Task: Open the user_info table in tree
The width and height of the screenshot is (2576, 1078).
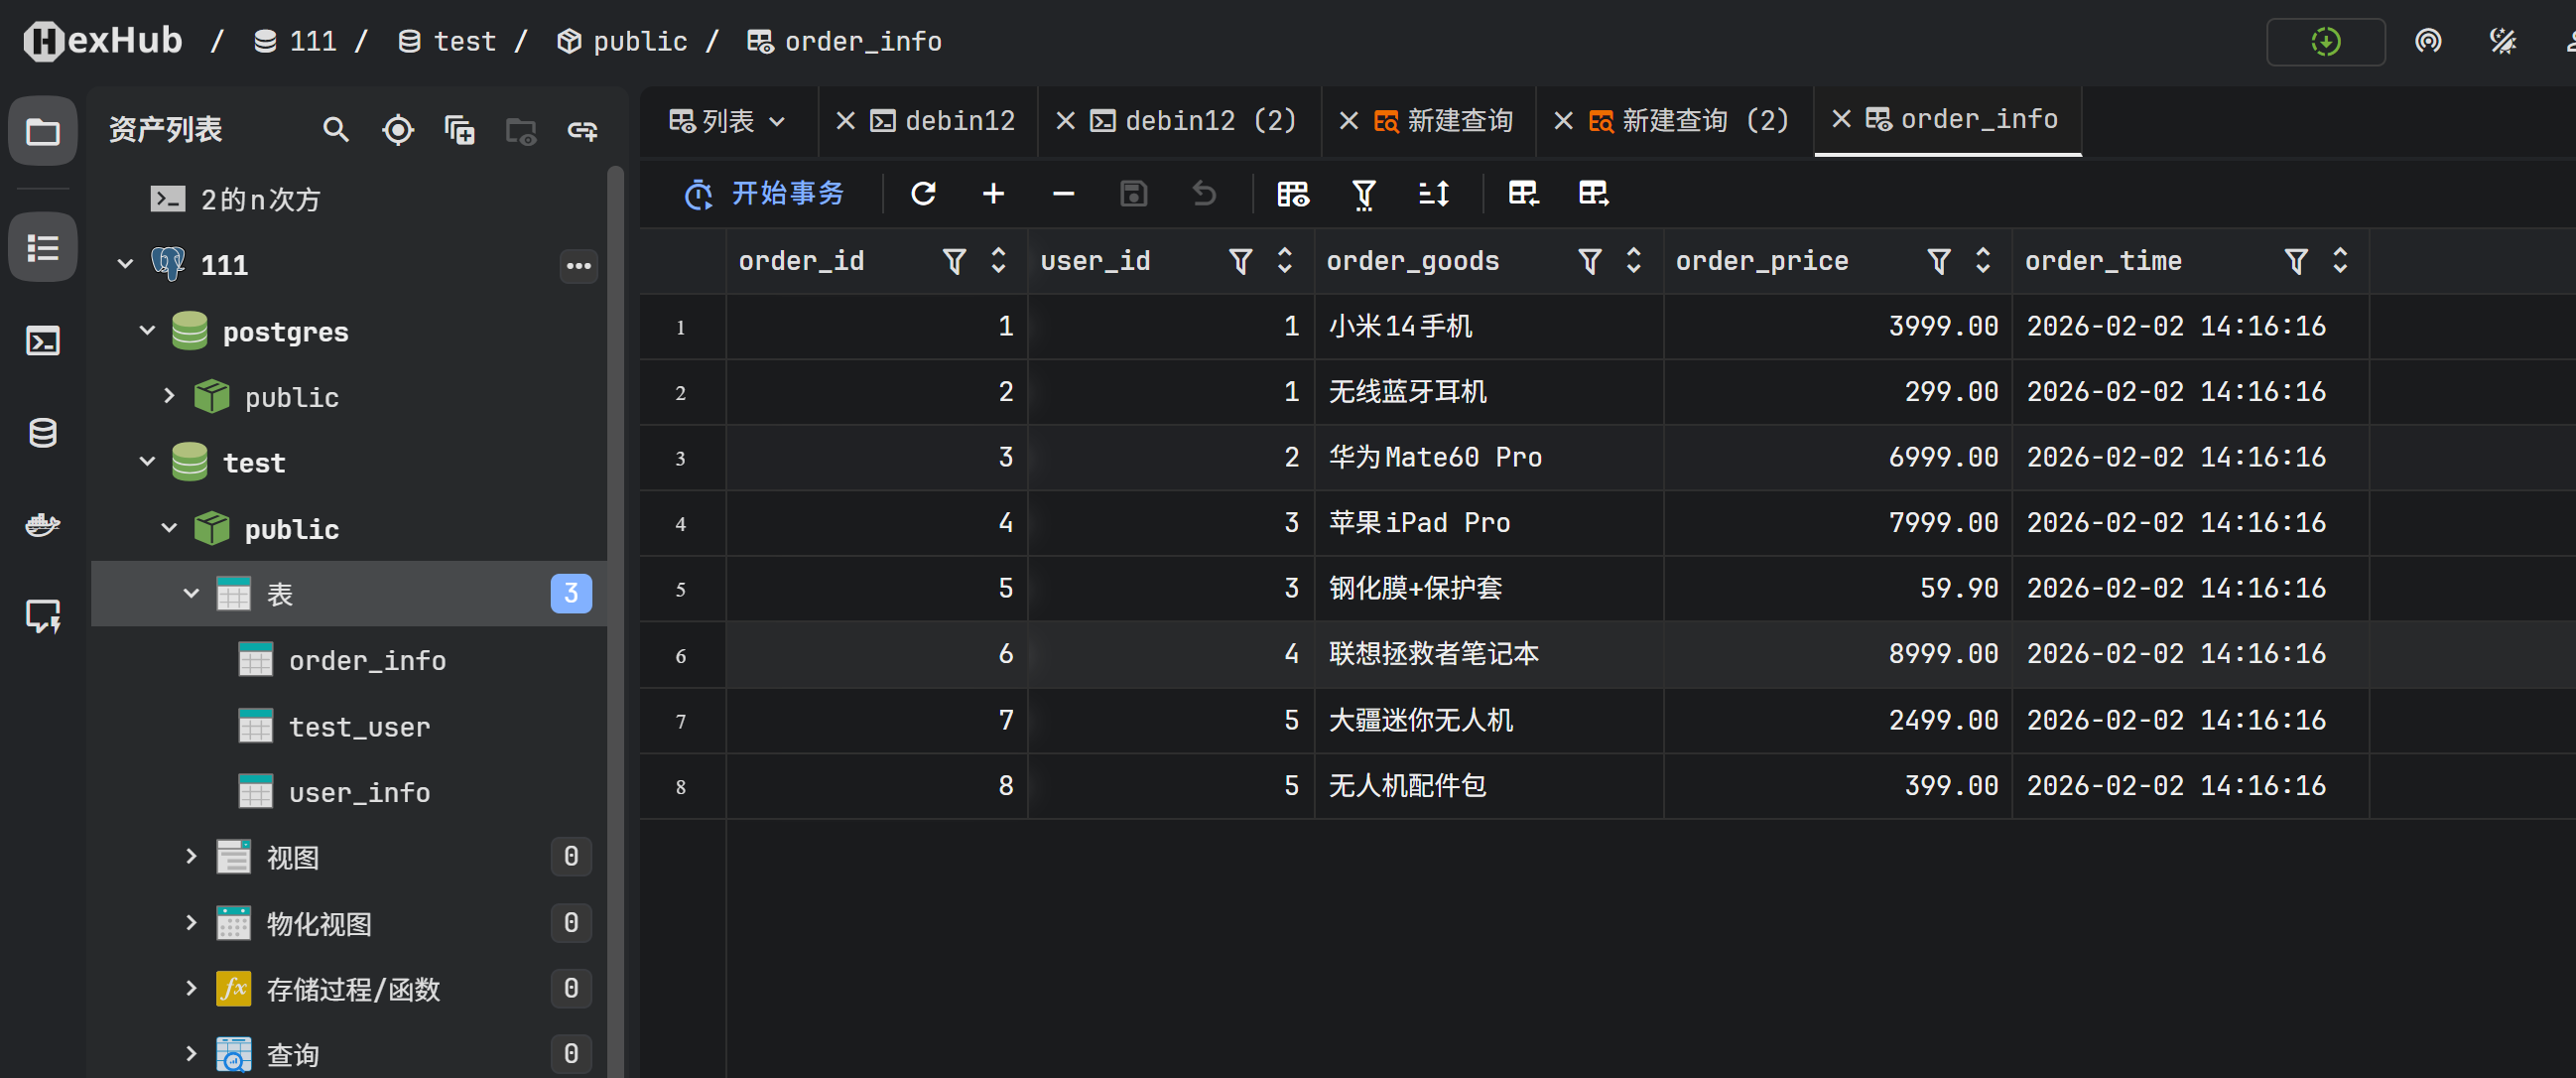Action: pyautogui.click(x=359, y=792)
